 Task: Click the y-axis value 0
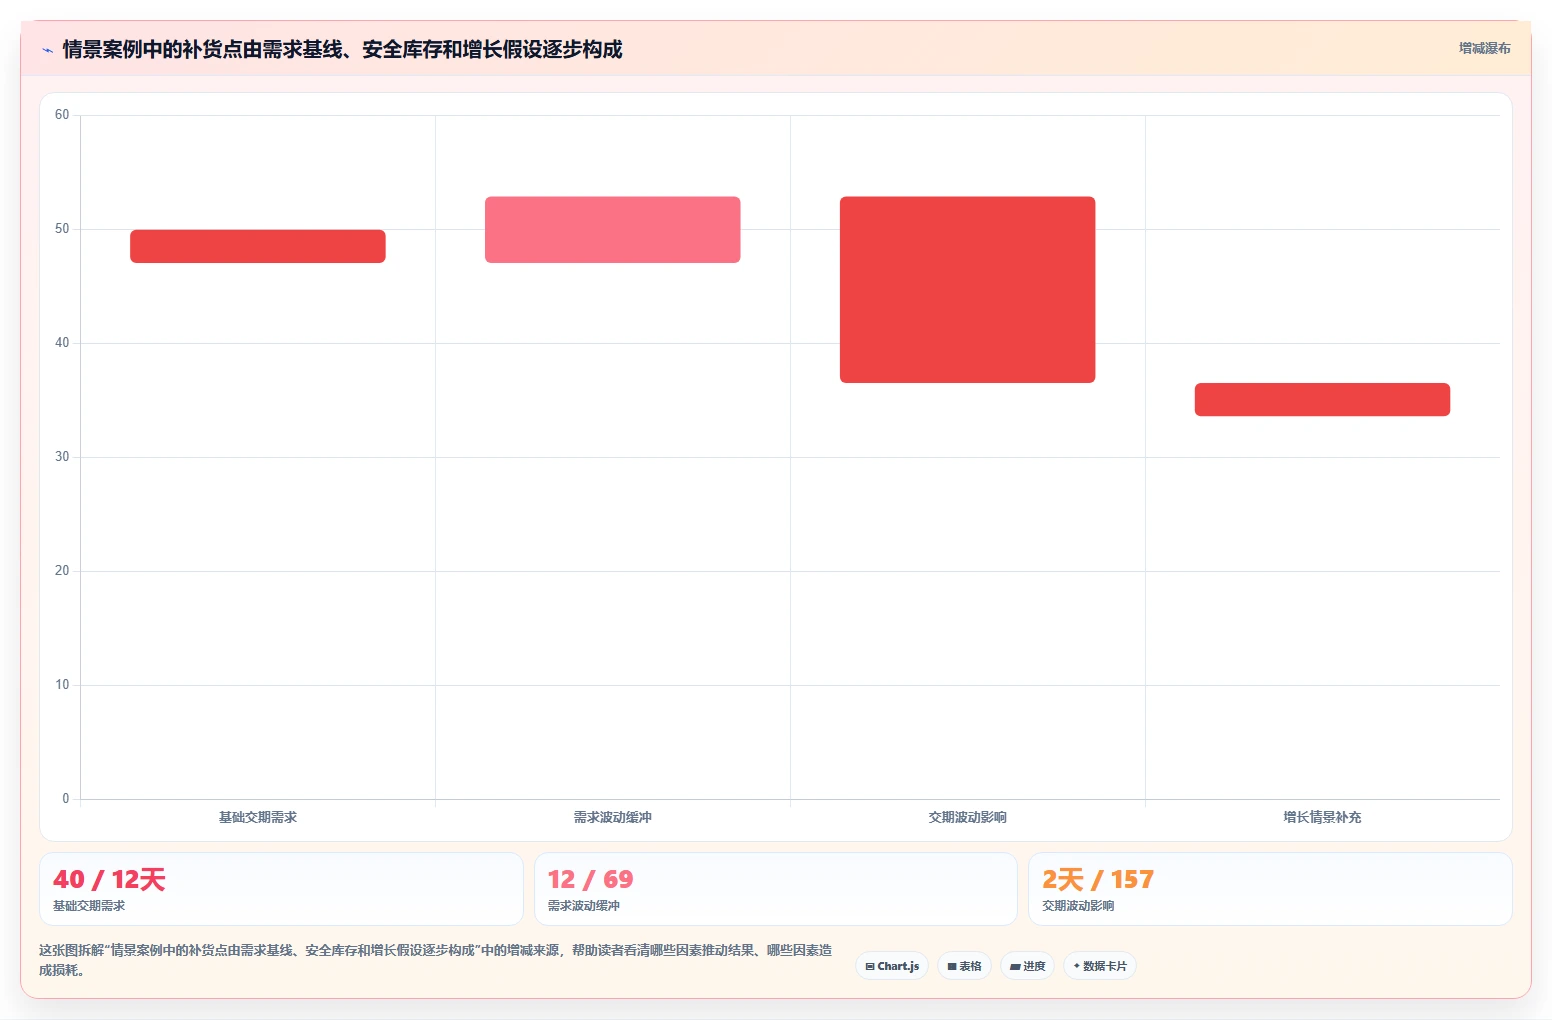pyautogui.click(x=66, y=799)
